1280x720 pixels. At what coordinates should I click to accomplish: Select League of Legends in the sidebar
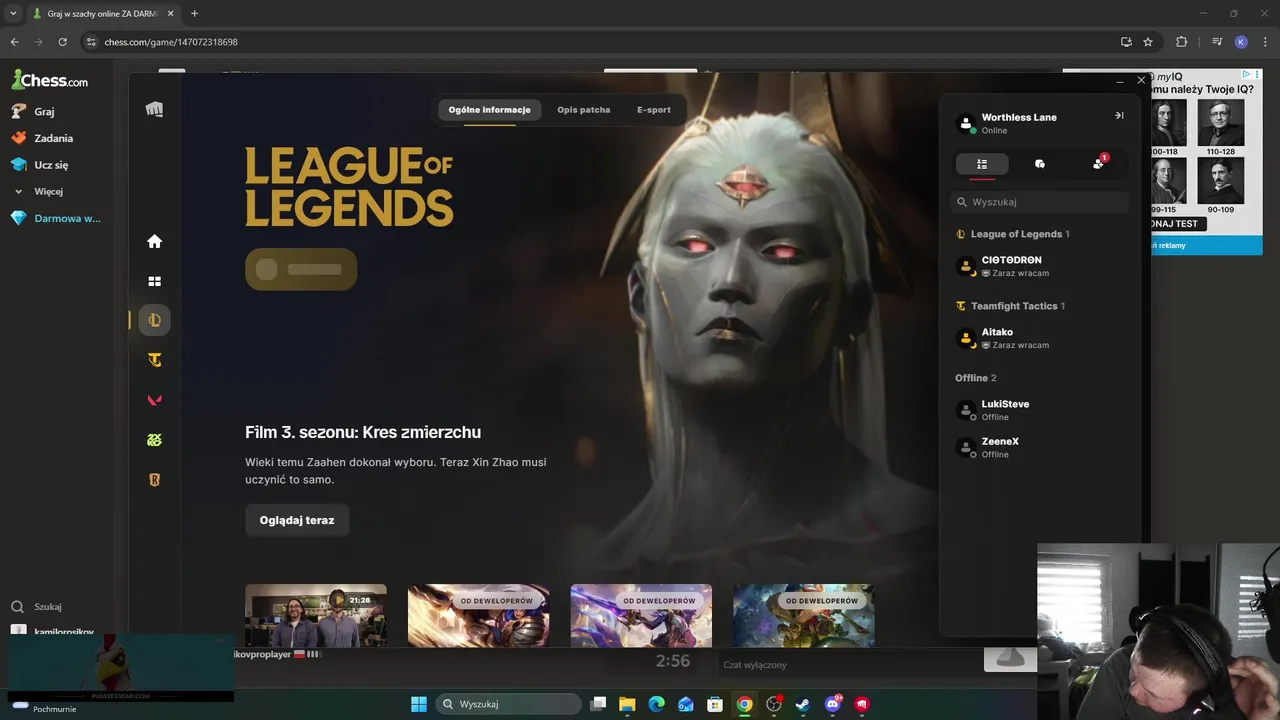click(154, 320)
